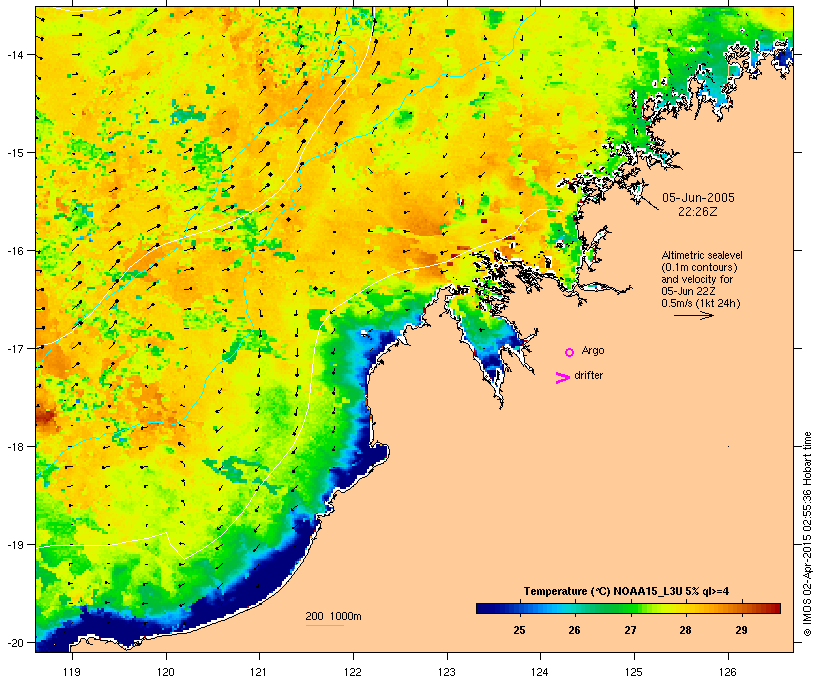Click latitude axis label -19
Image resolution: width=820 pixels, height=680 pixels.
(x=14, y=545)
